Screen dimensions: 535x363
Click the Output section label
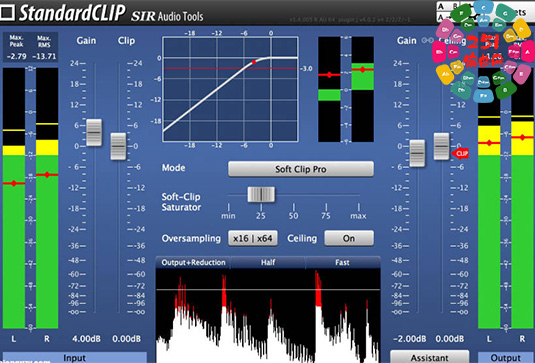coord(506,358)
